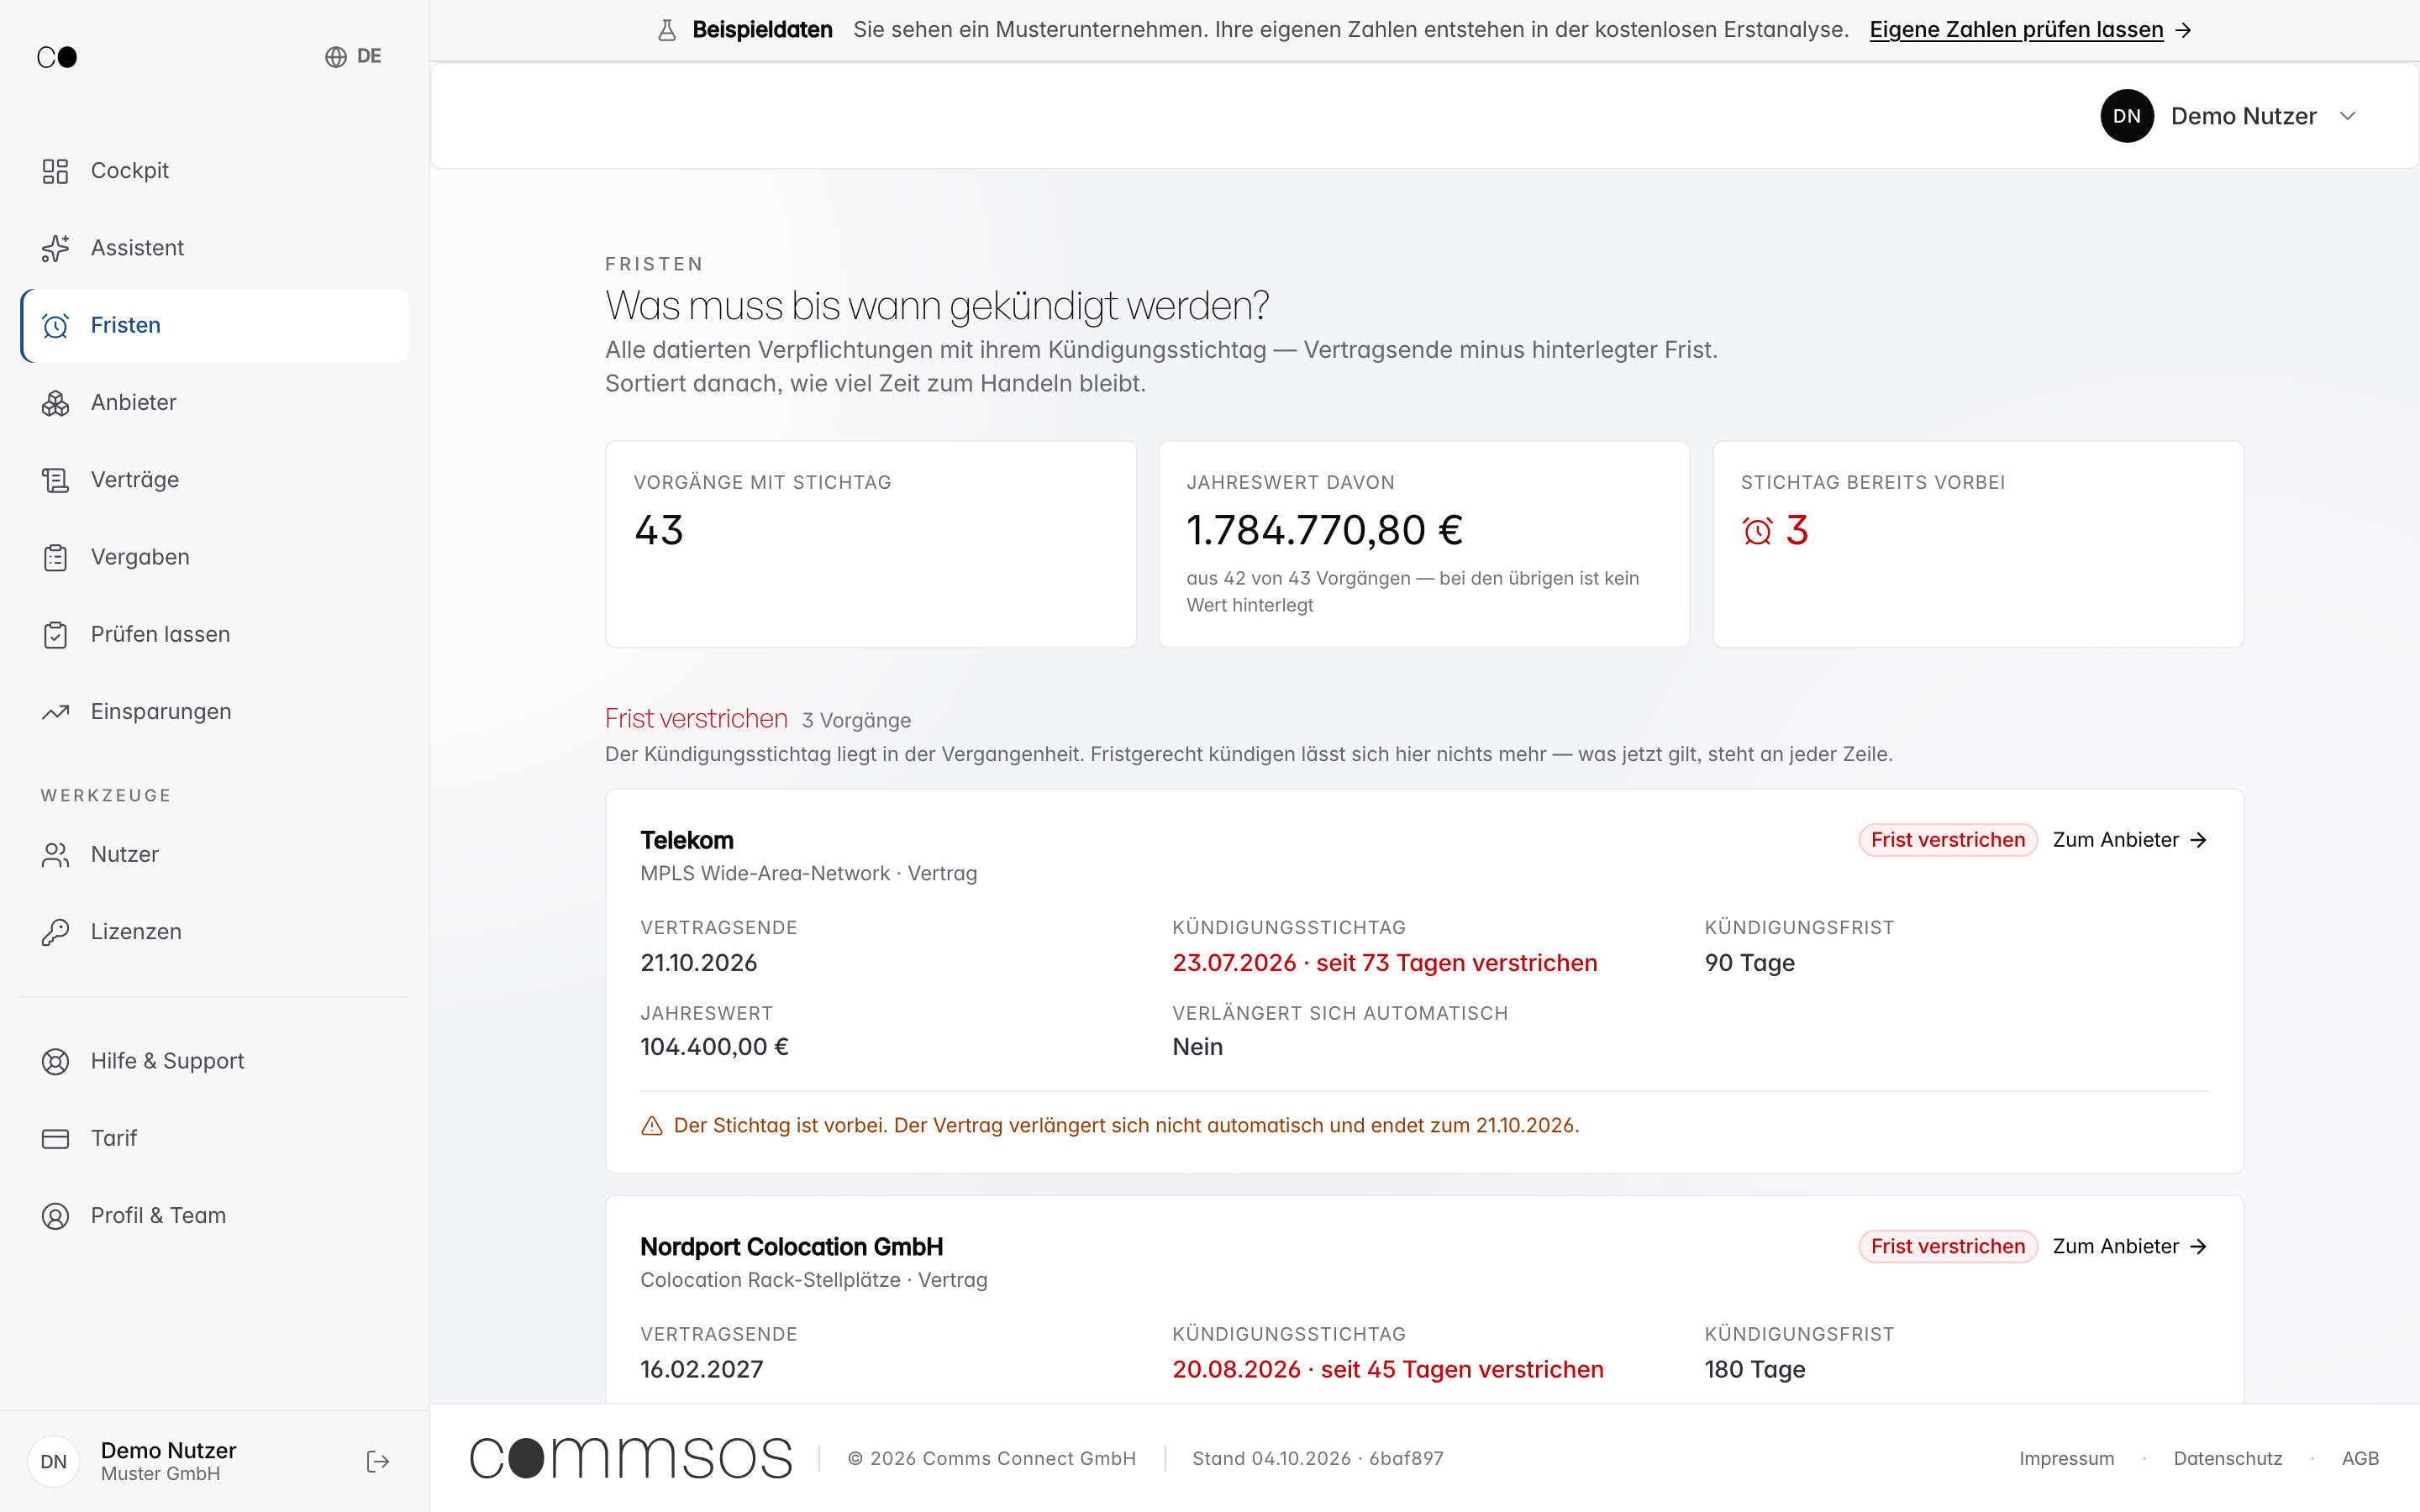Click the Einsparungen trend arrow icon
This screenshot has height=1512, width=2420.
point(55,712)
